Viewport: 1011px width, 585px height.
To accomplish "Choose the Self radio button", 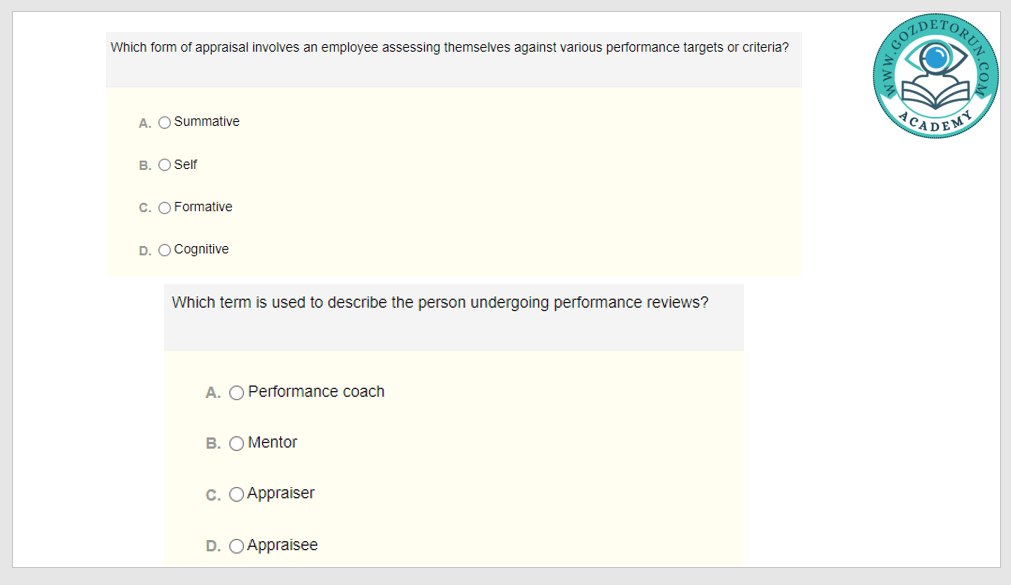I will pos(165,165).
